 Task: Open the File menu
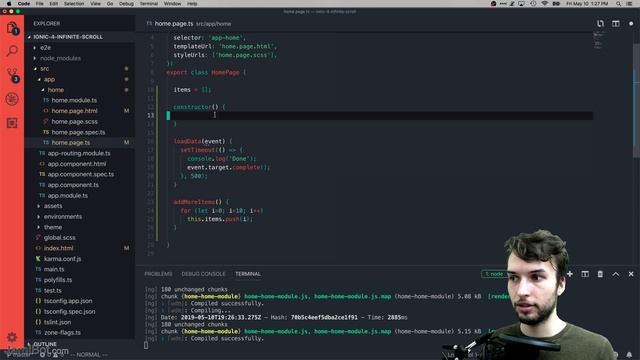(x=40, y=4)
